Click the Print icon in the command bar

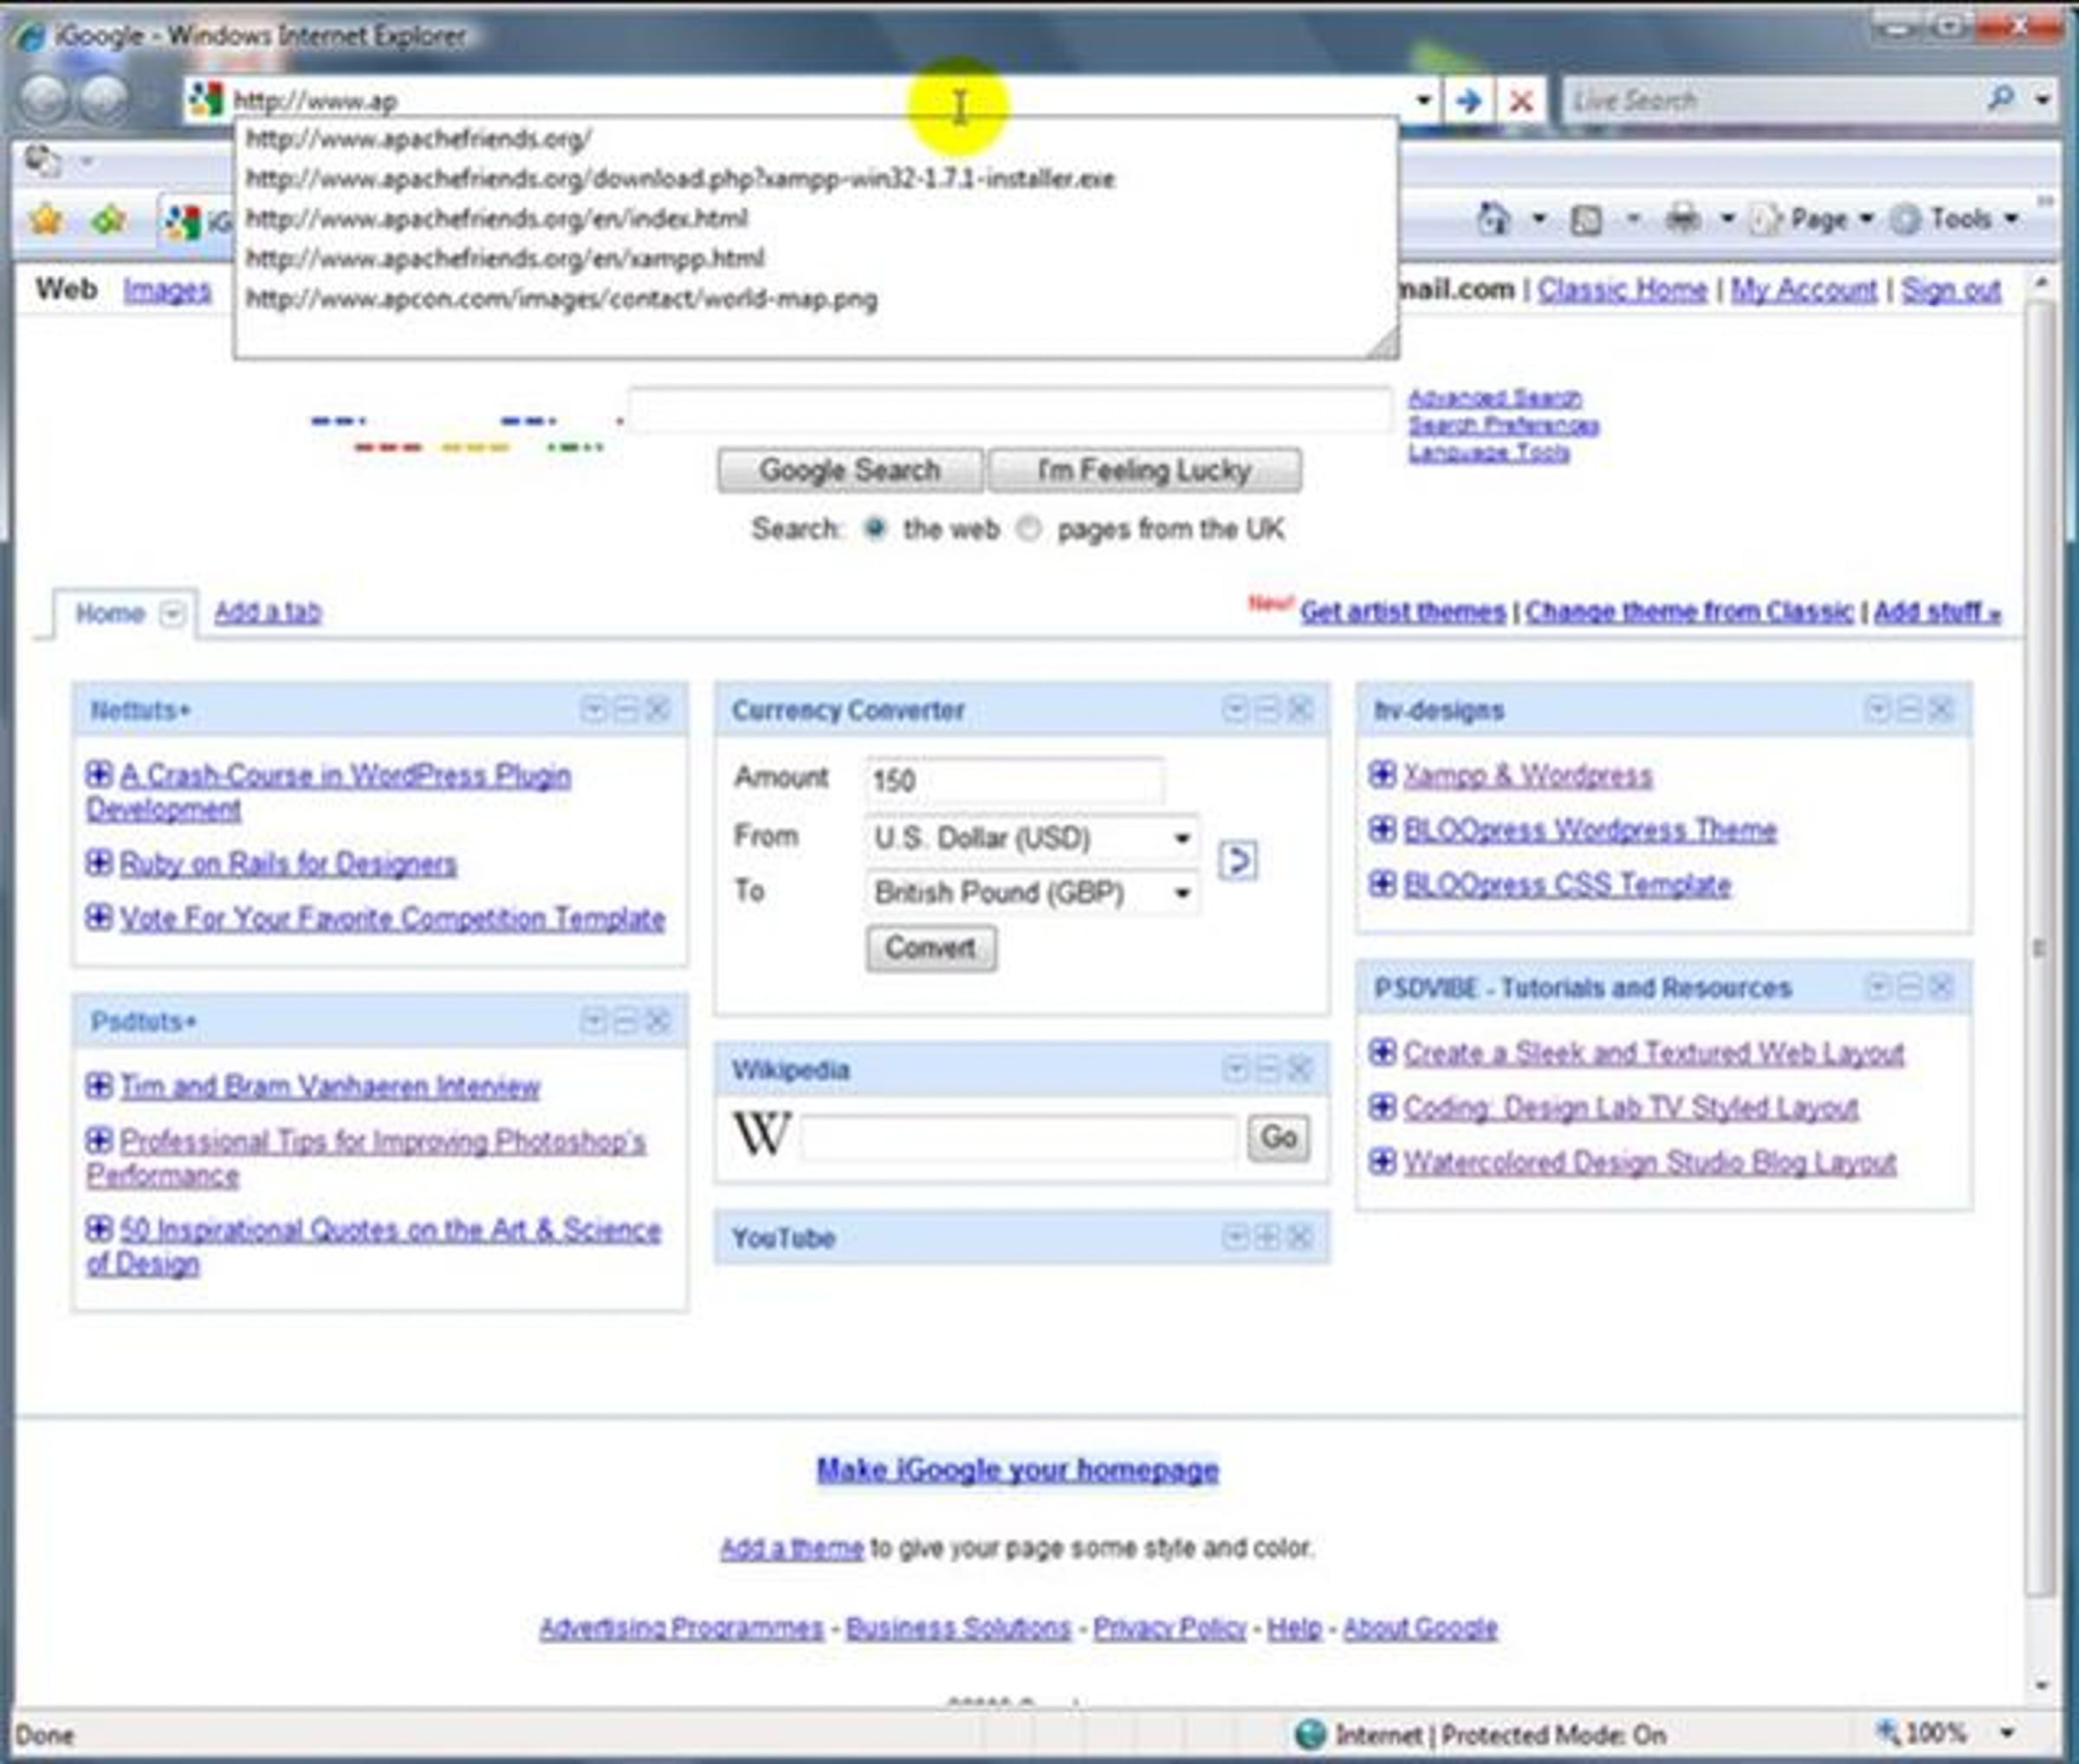pyautogui.click(x=1683, y=219)
